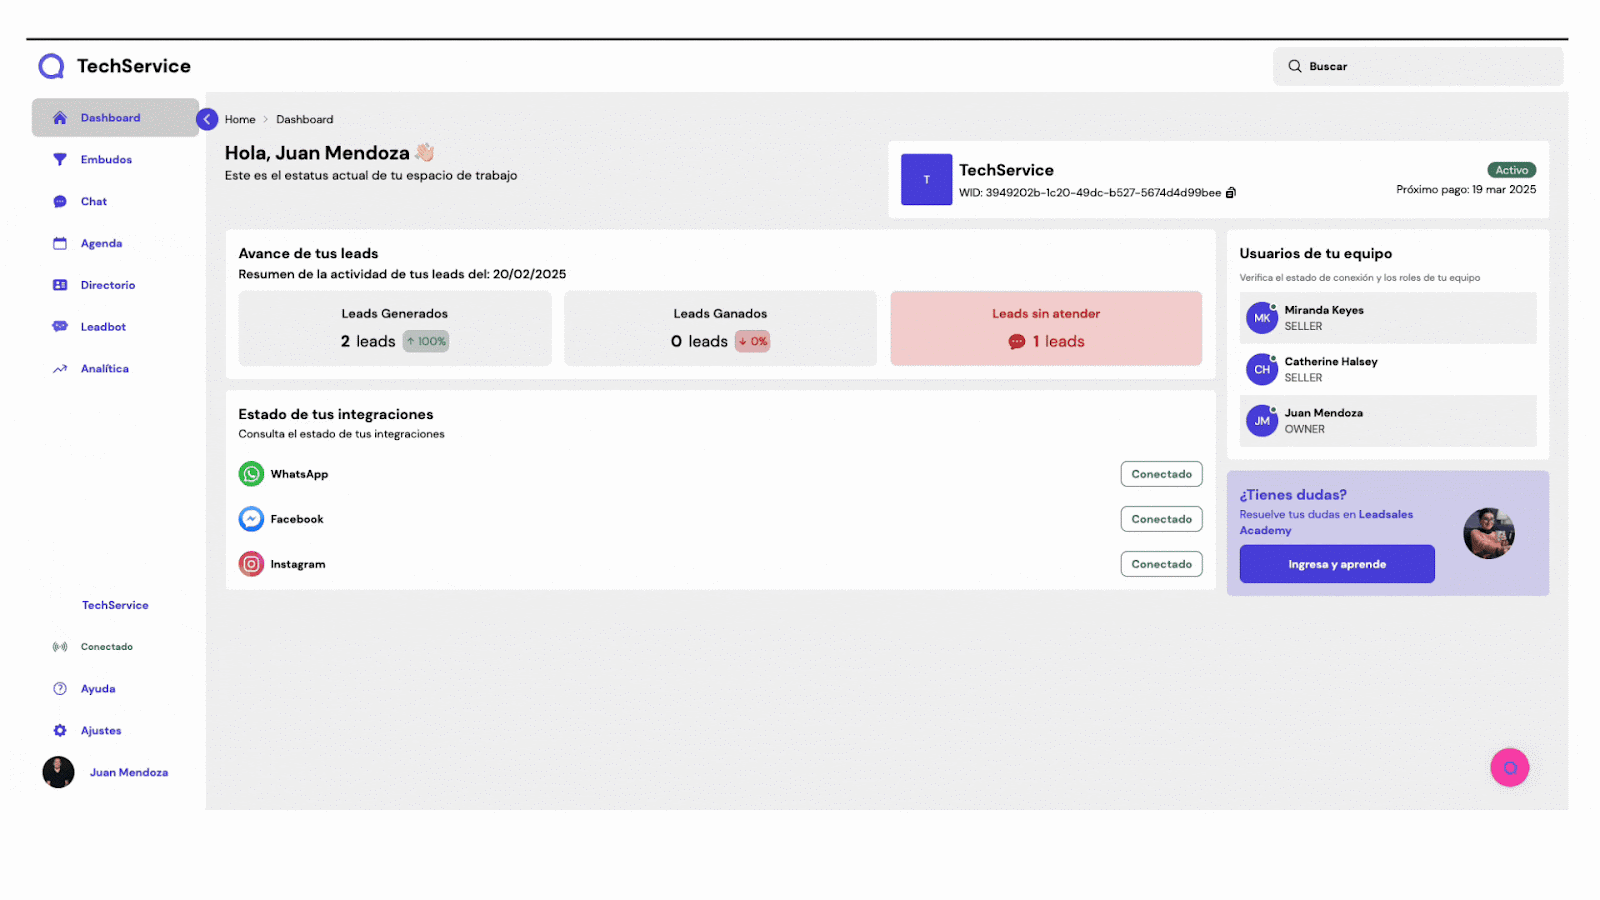Open Chat from the sidebar

[93, 202]
